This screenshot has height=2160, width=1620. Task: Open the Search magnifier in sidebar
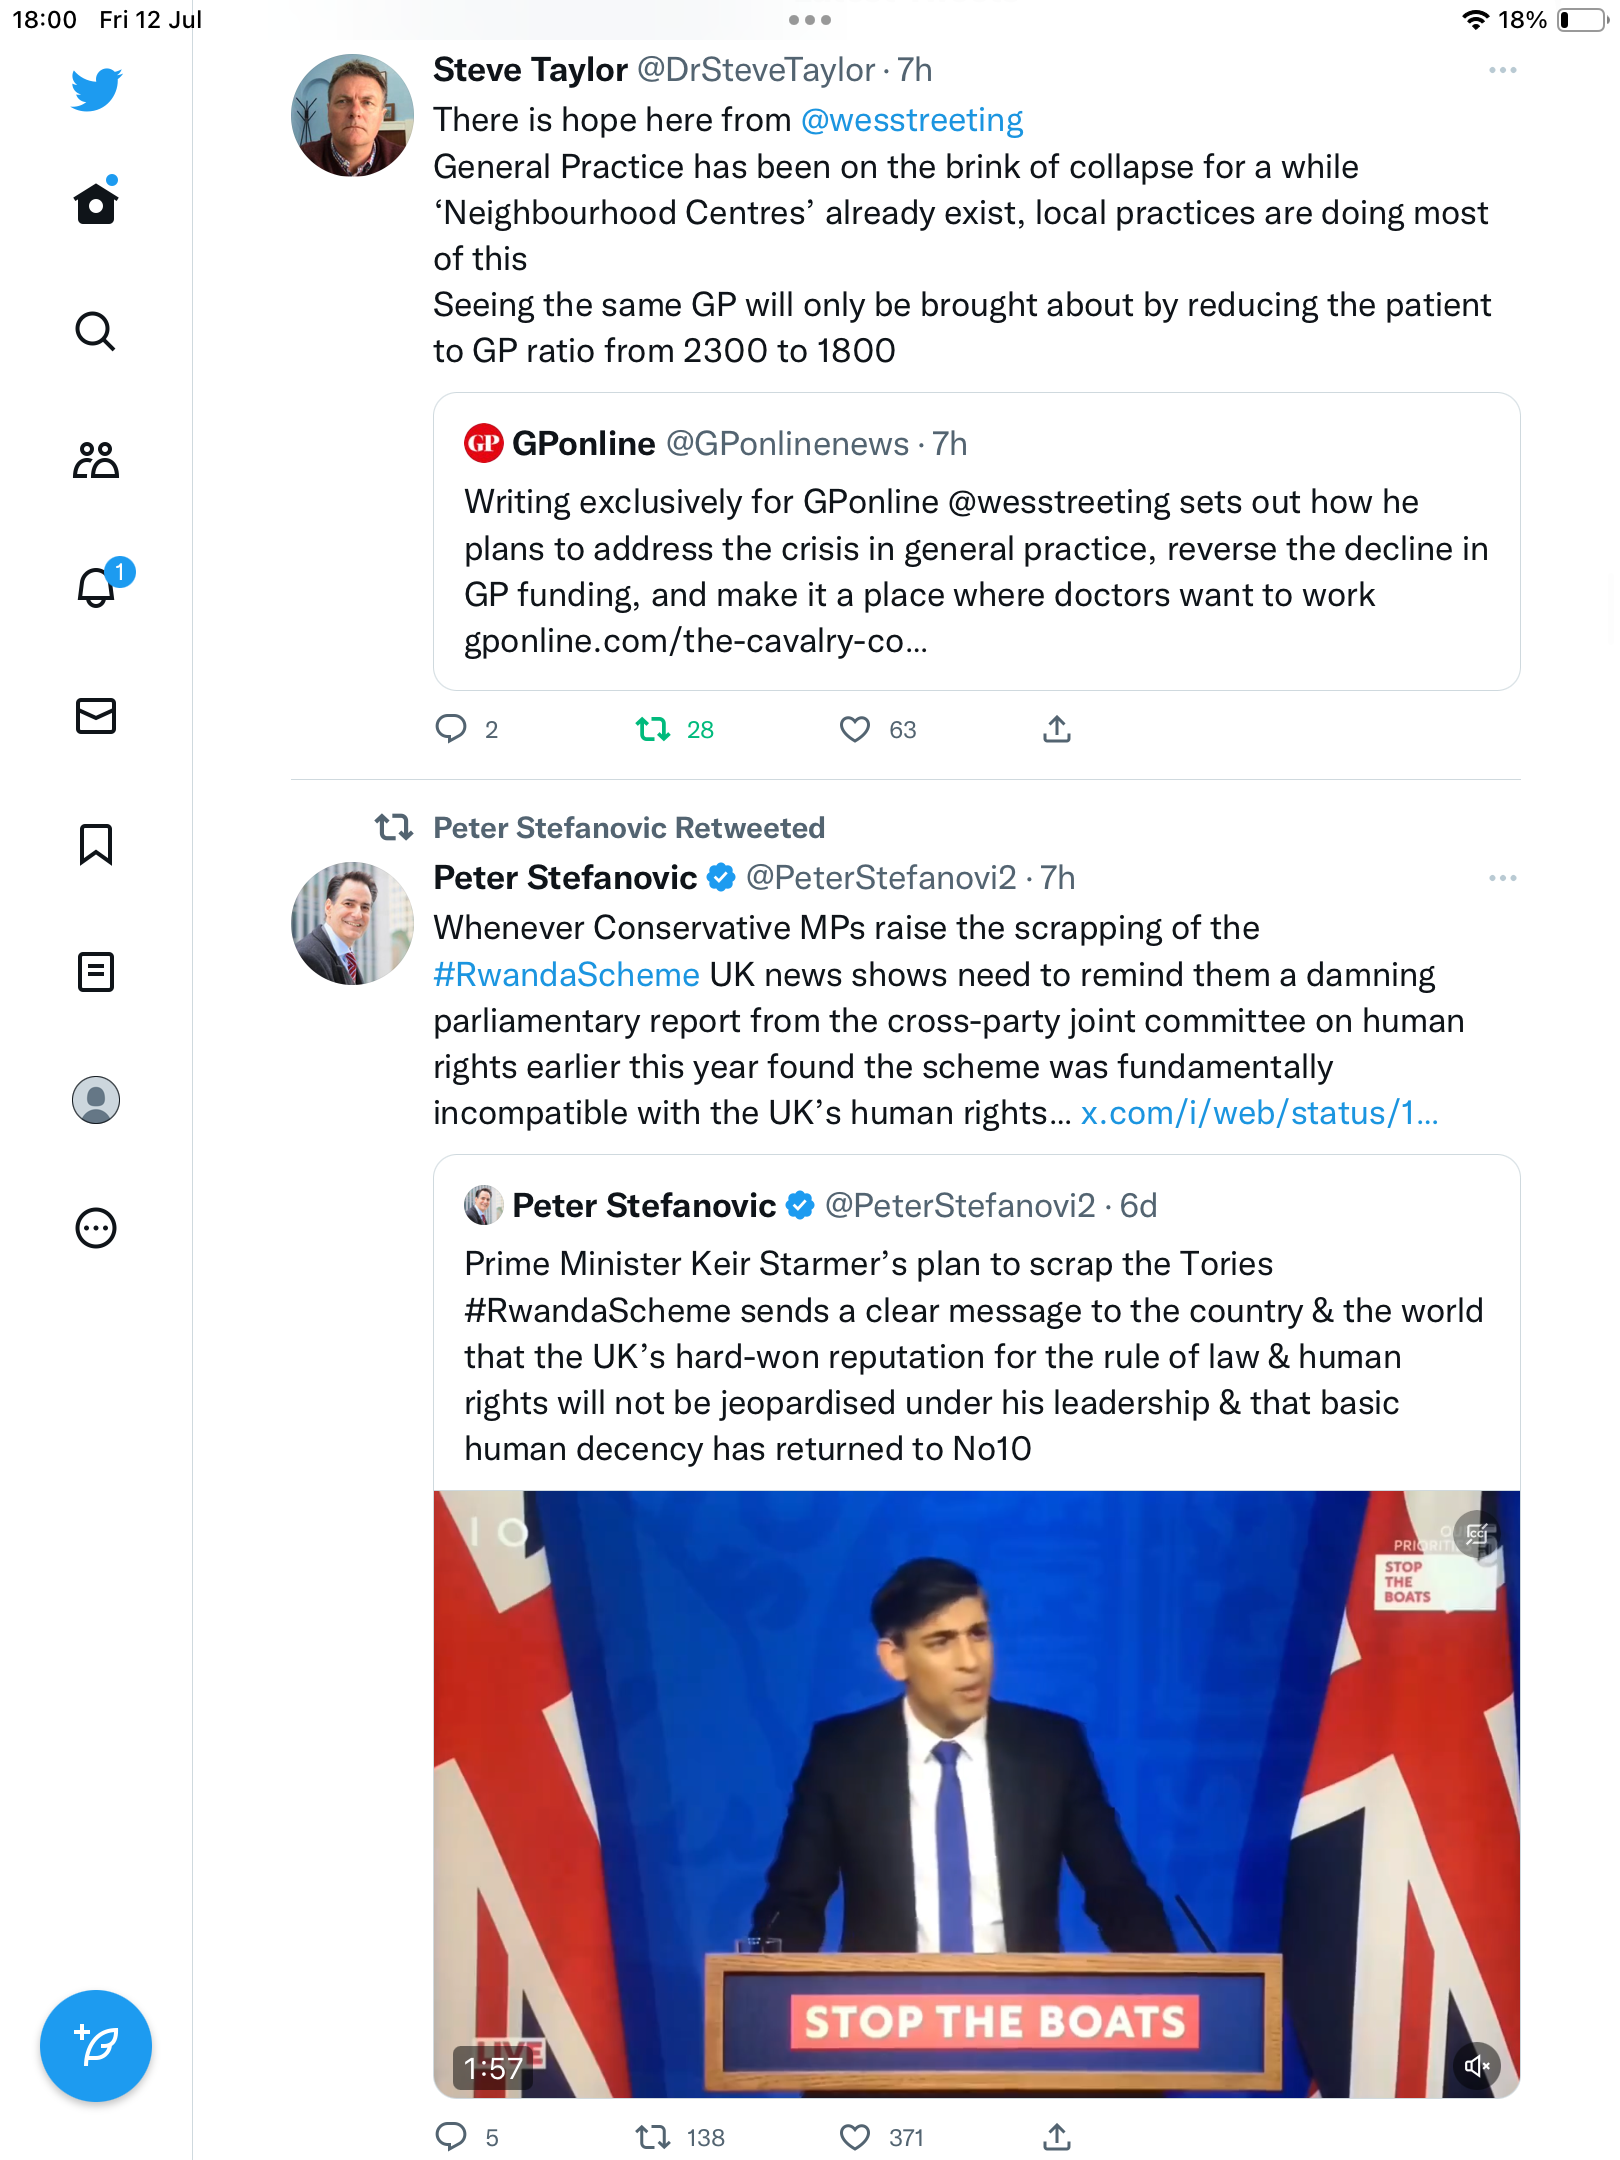96,331
